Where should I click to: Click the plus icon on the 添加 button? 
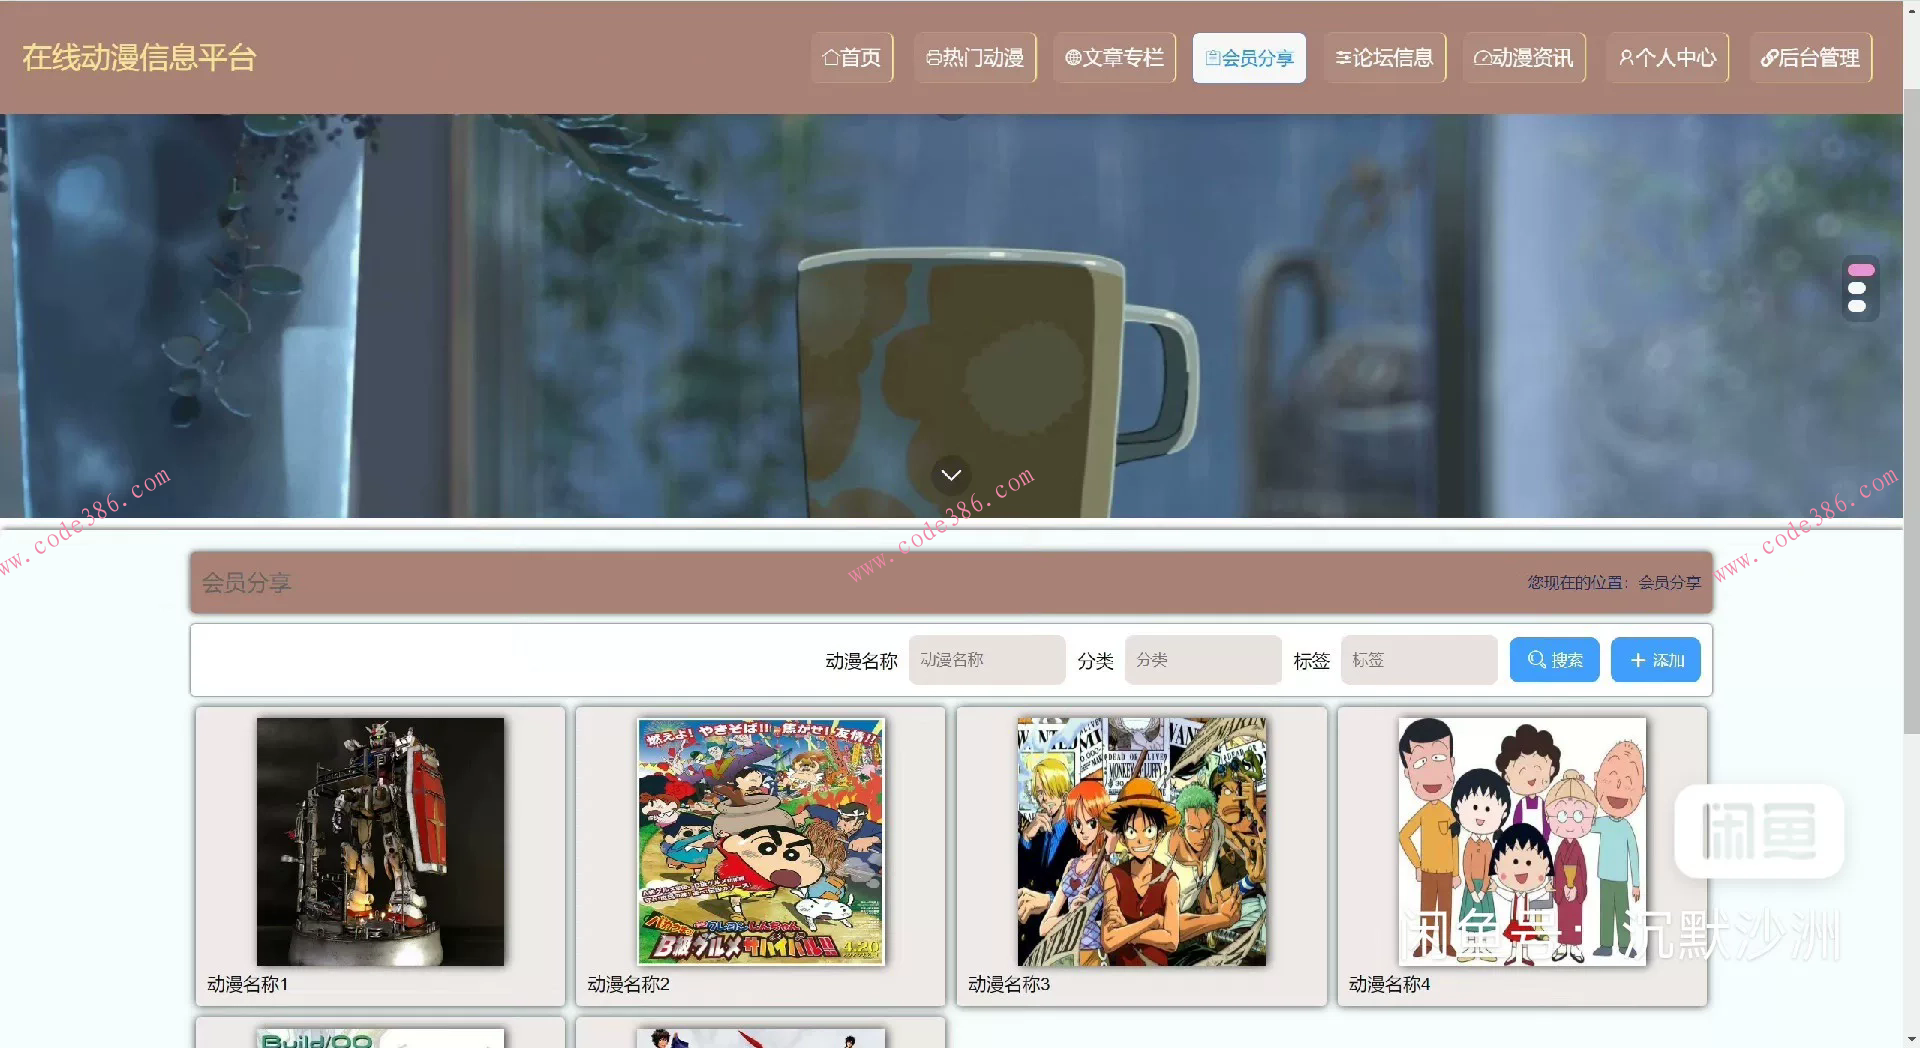coord(1636,659)
